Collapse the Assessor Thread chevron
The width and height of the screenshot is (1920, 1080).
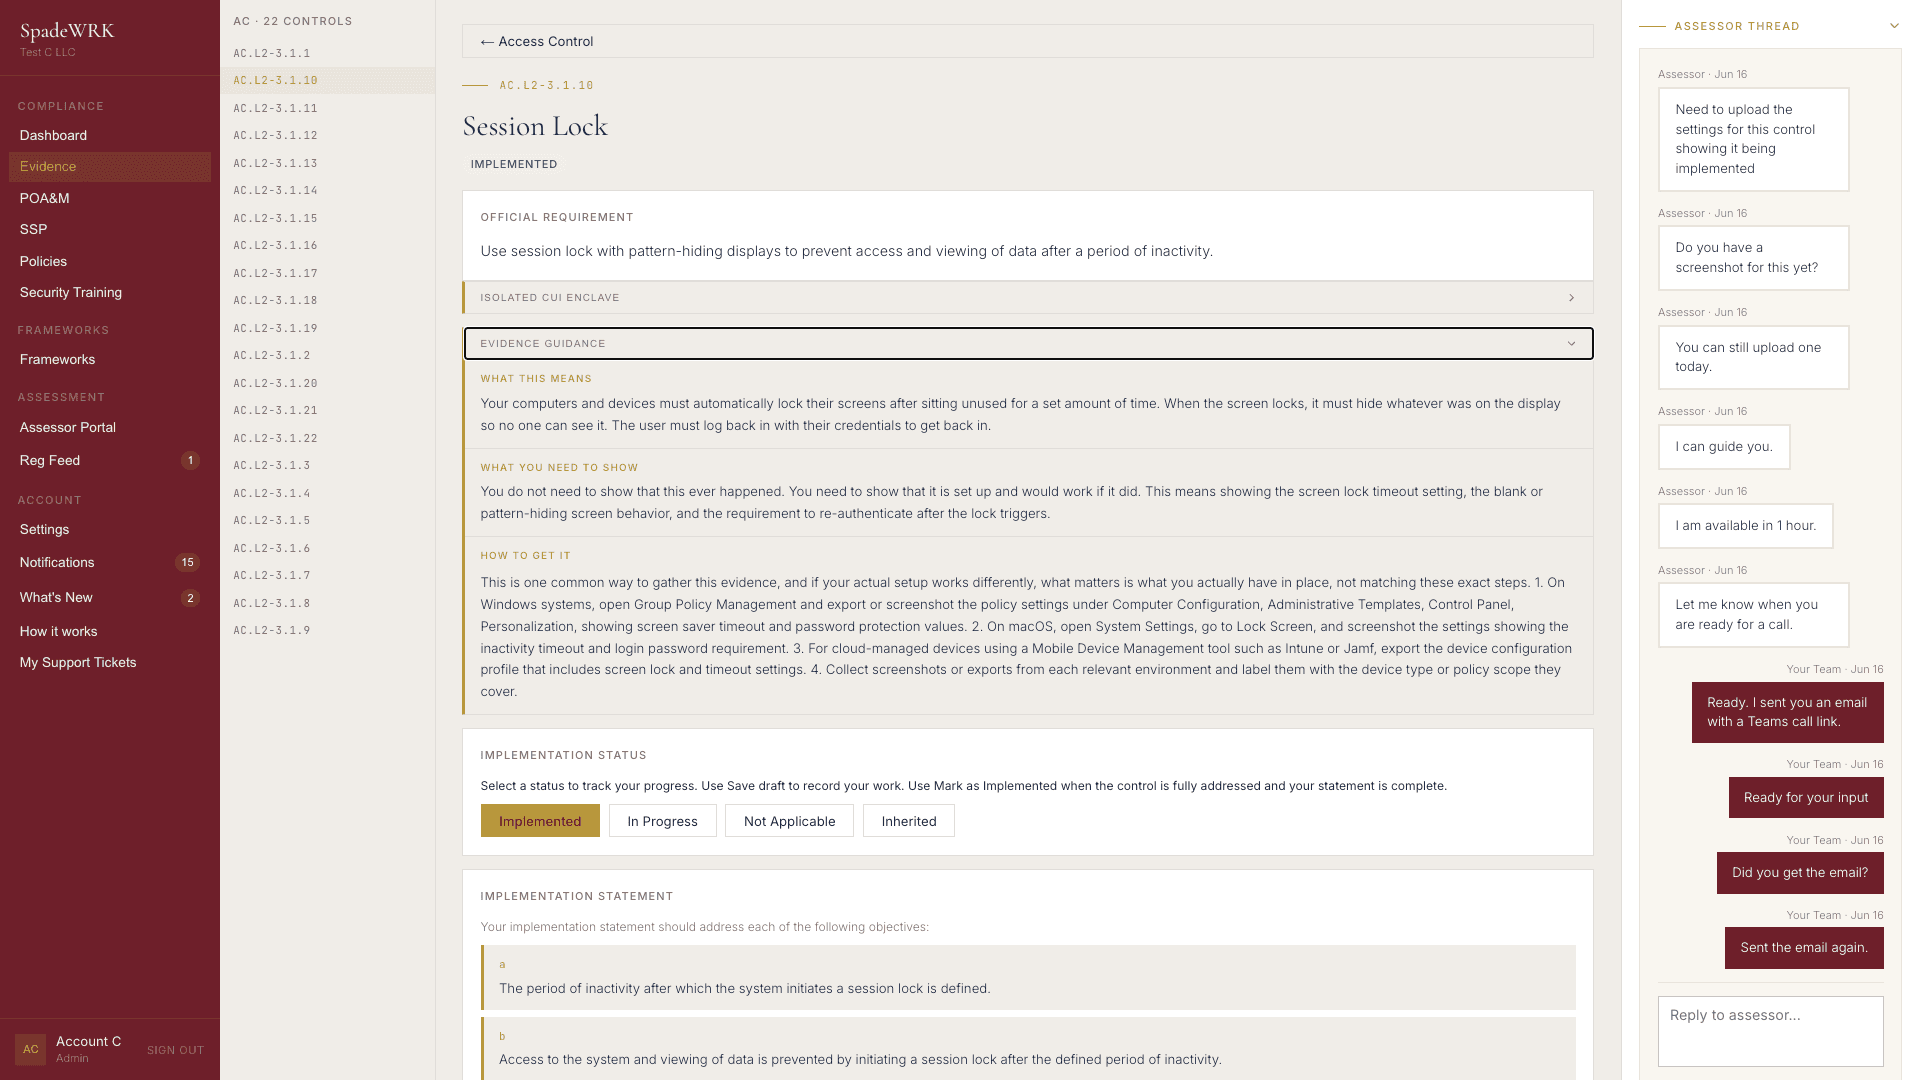click(1894, 26)
